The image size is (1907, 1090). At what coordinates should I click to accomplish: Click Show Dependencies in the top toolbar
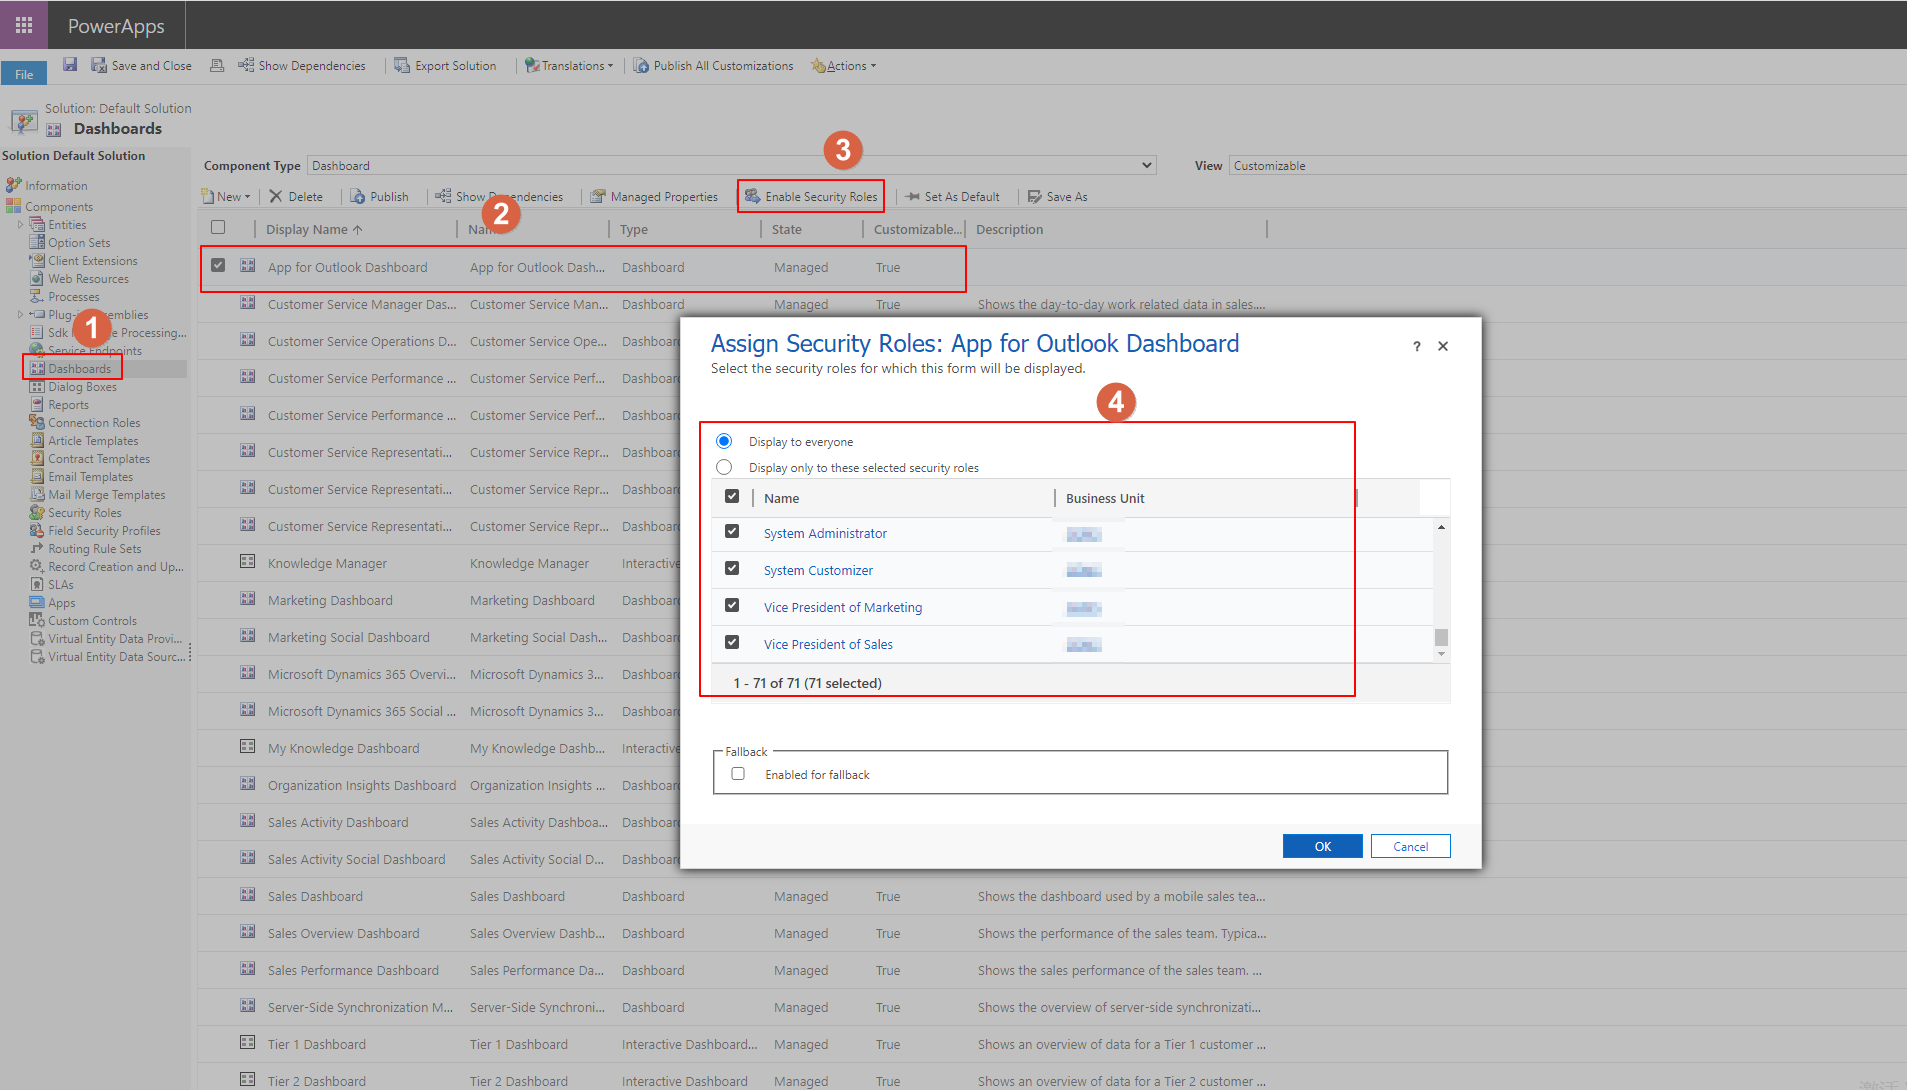302,65
